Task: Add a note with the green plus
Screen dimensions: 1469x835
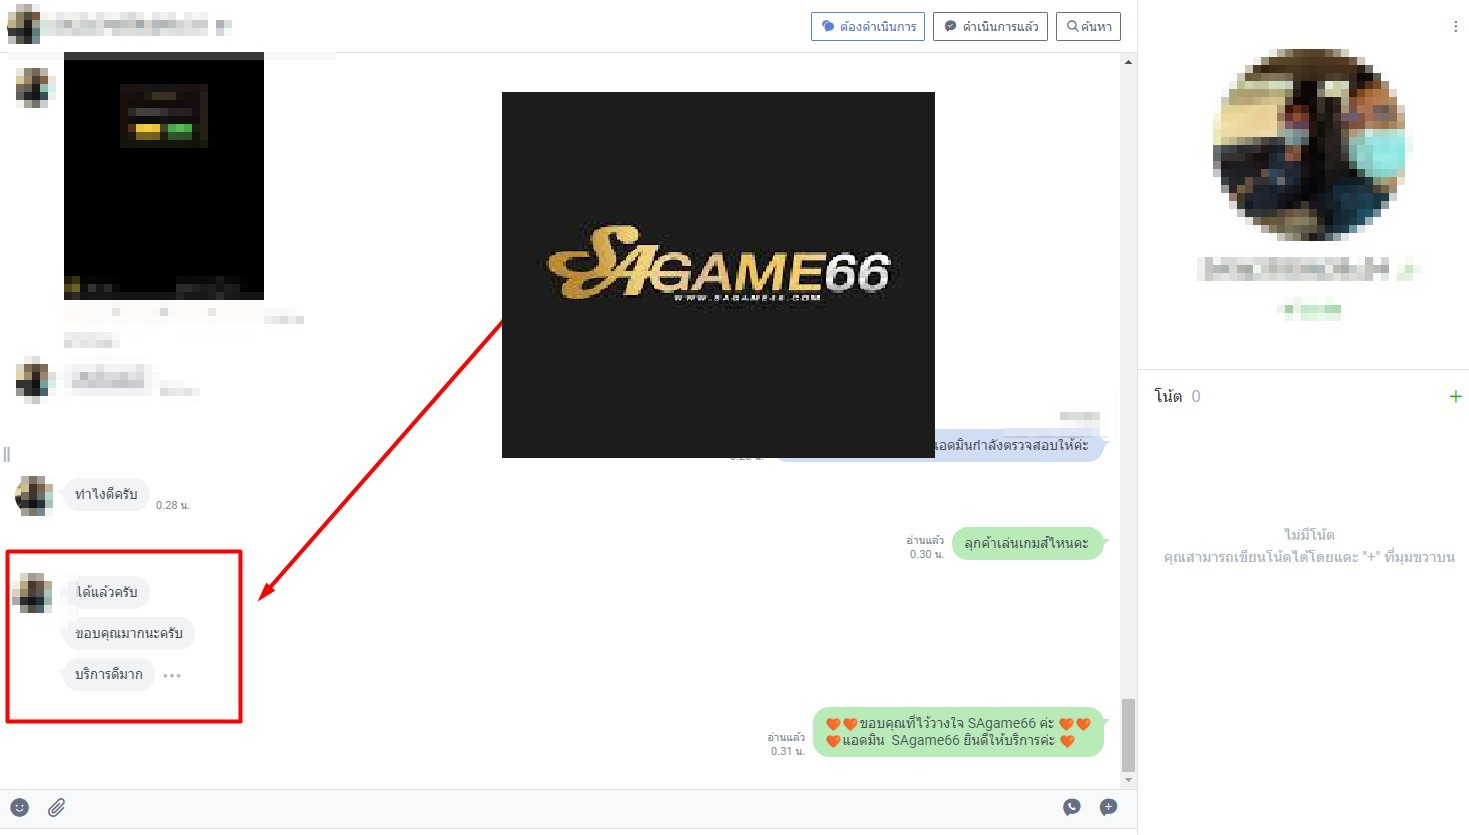Action: [1455, 397]
